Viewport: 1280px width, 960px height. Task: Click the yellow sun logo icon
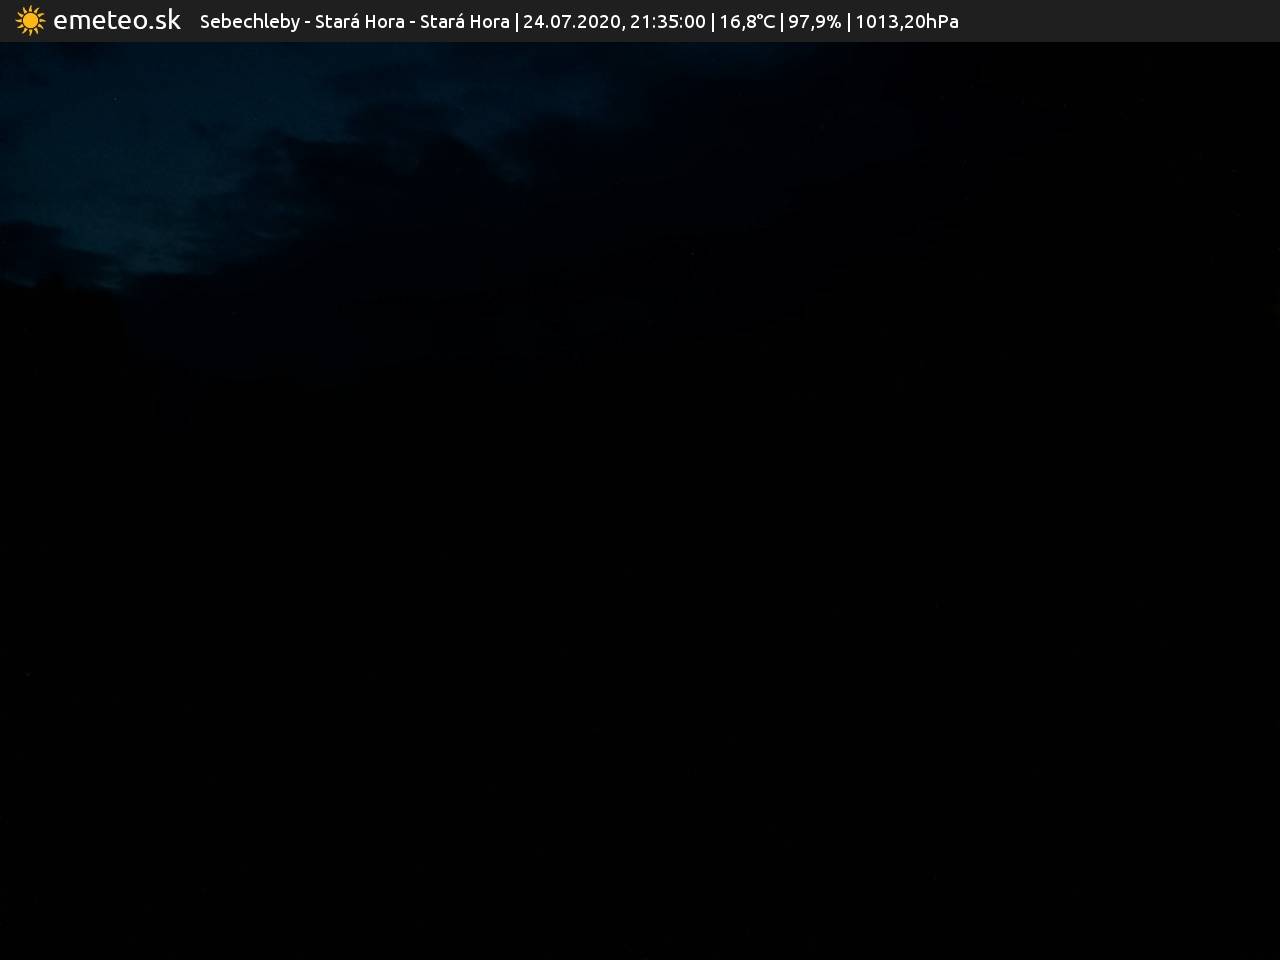[30, 21]
